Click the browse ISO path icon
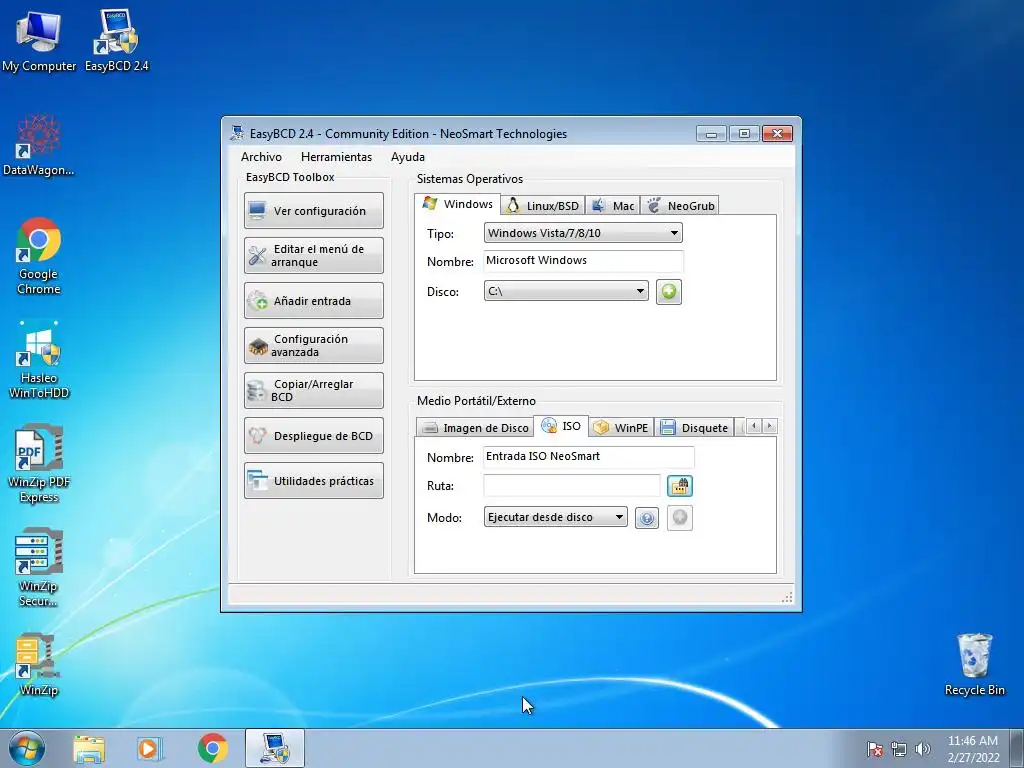The width and height of the screenshot is (1024, 768). 680,486
